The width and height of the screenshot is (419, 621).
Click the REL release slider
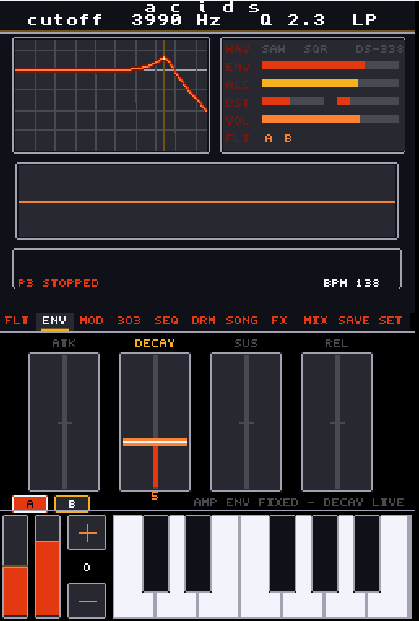[337, 422]
